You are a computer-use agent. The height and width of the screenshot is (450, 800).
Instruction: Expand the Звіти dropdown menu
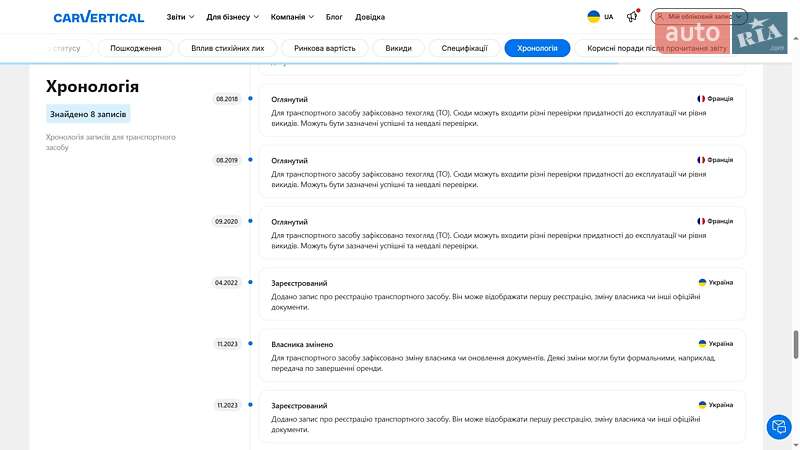181,17
